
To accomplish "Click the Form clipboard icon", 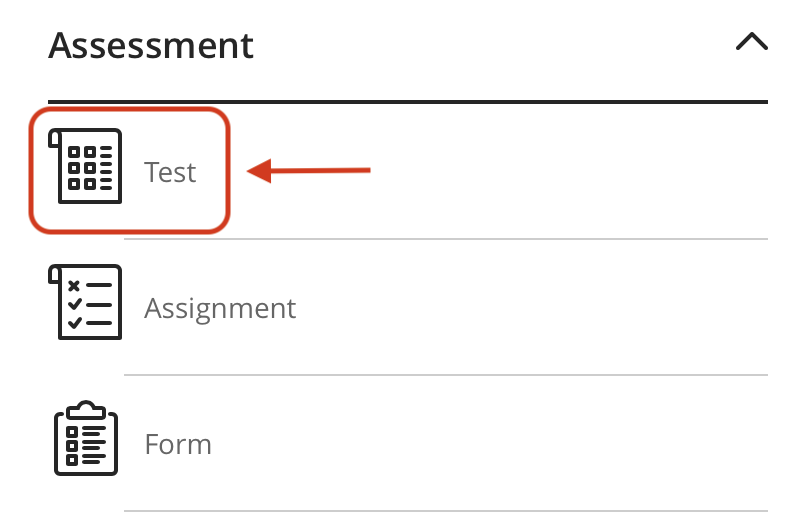I will click(85, 438).
